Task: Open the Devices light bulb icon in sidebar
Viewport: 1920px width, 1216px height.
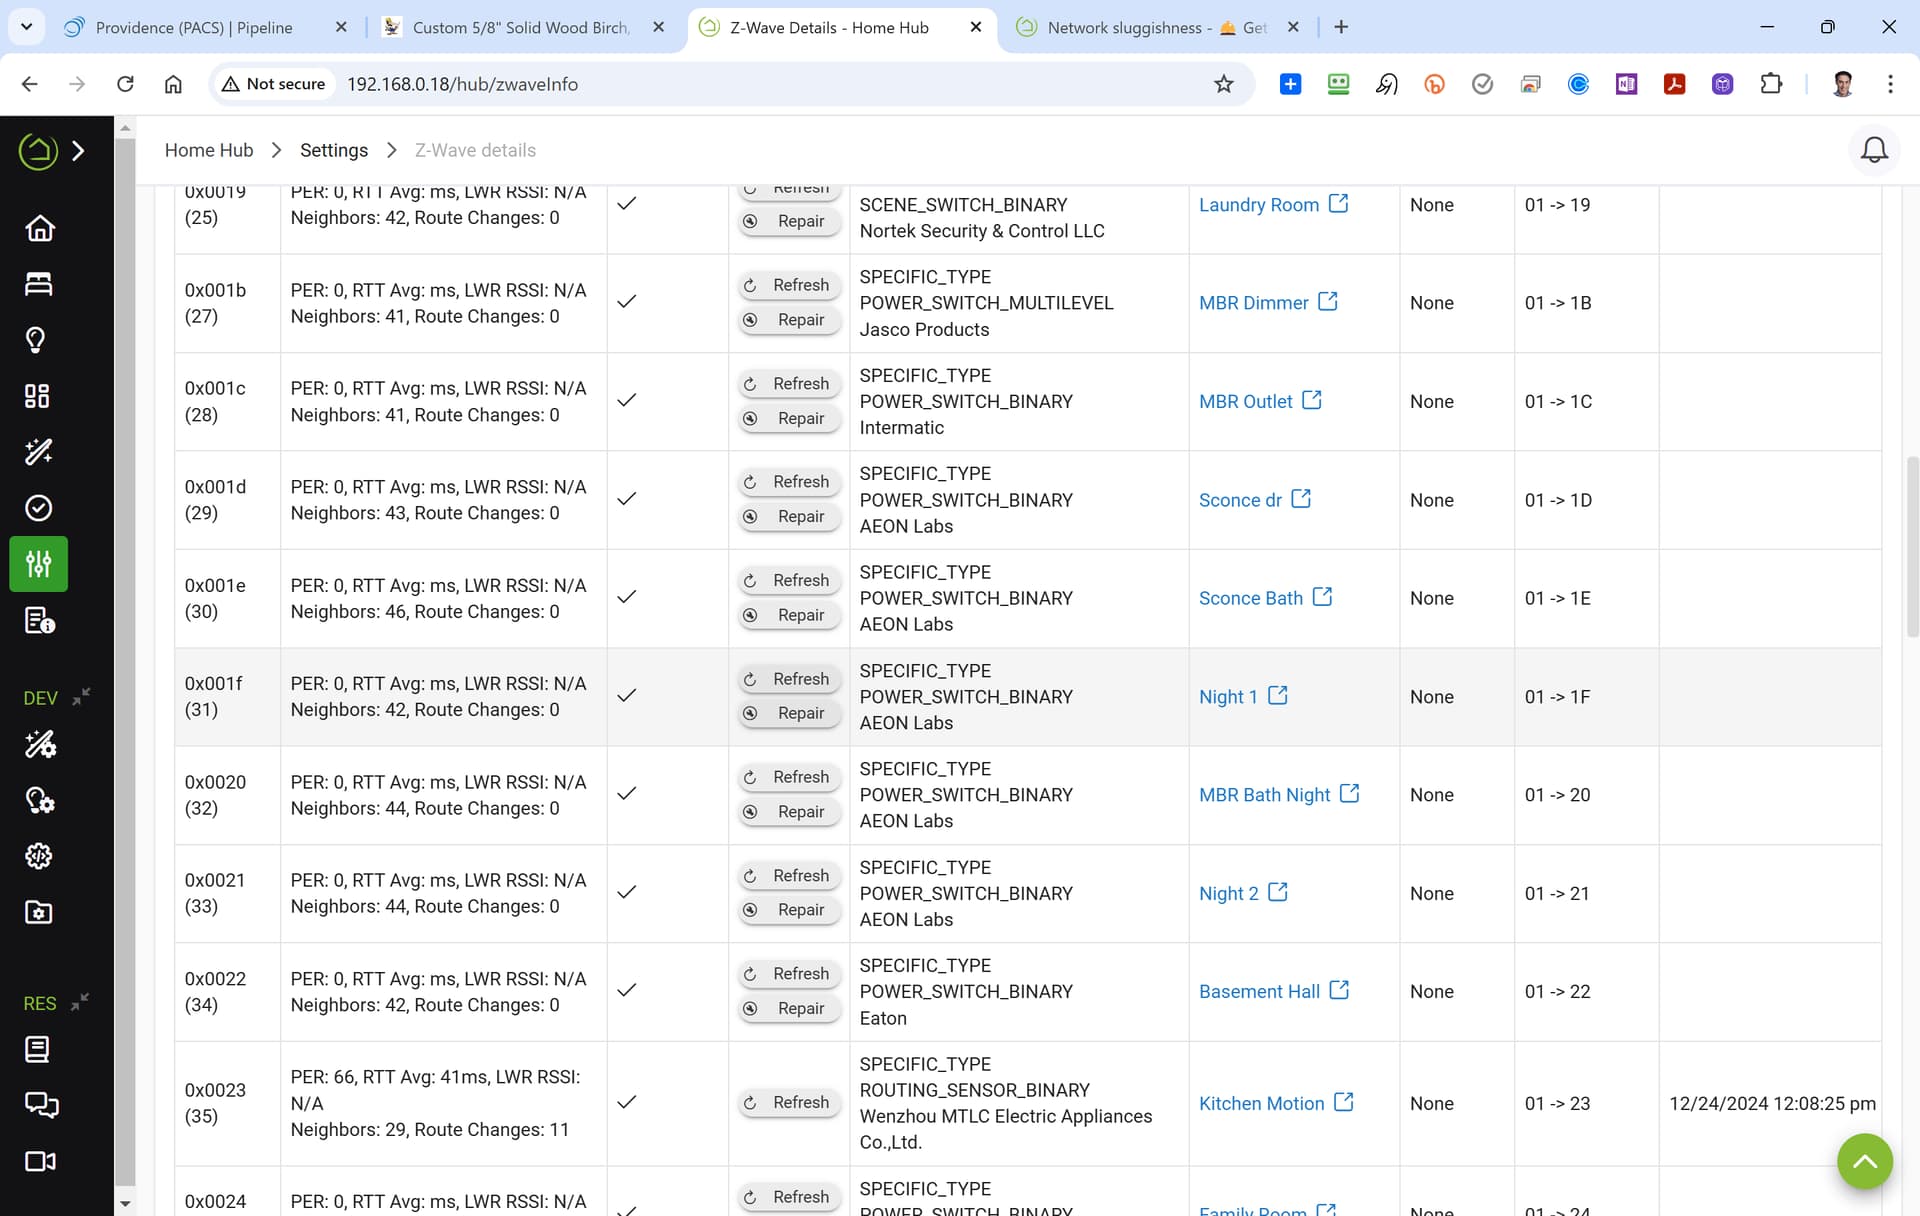Action: 36,340
